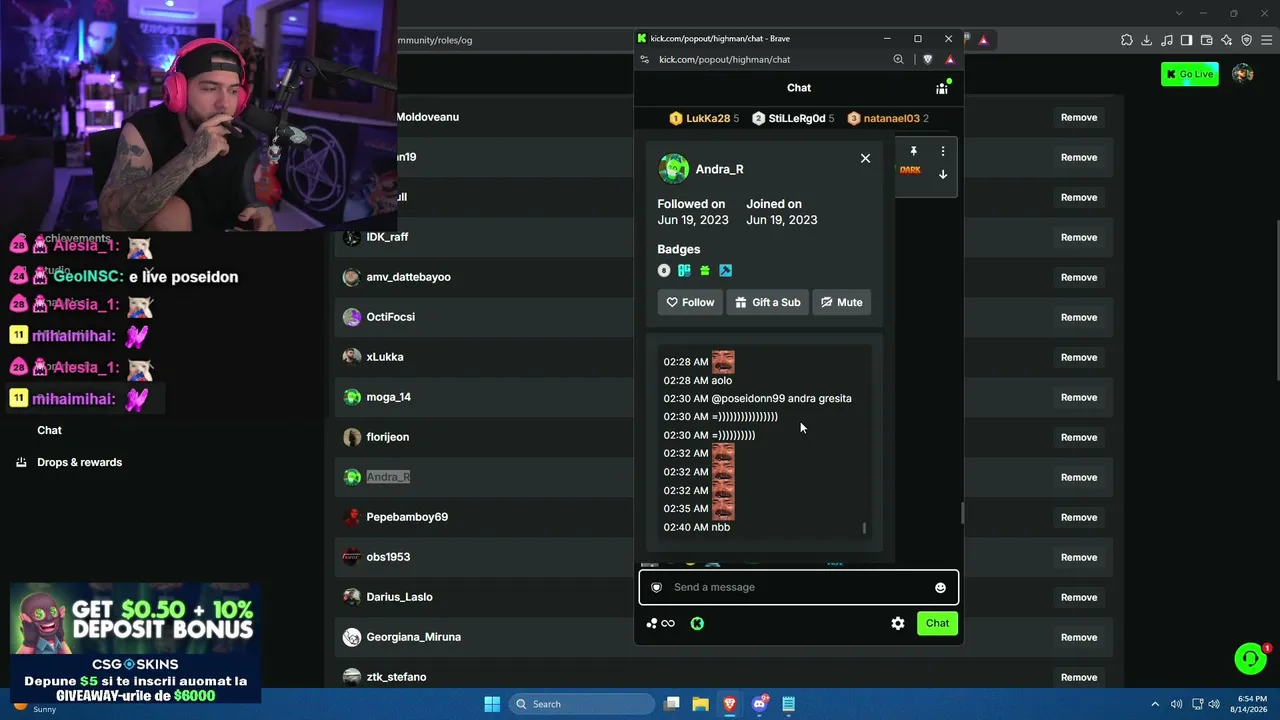The width and height of the screenshot is (1280, 720).
Task: Open Notepad from taskbar
Action: pyautogui.click(x=788, y=704)
